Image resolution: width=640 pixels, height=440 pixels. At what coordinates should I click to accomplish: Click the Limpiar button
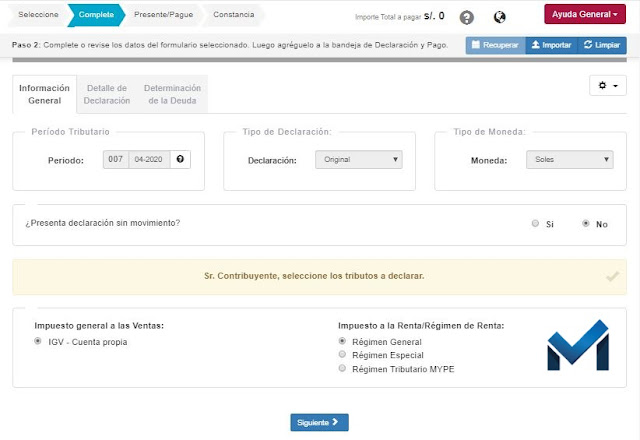coord(602,45)
